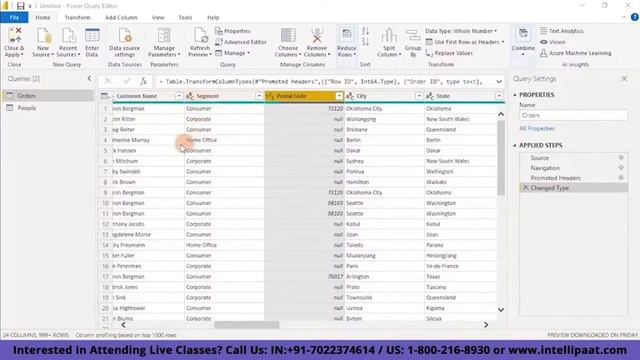Viewport: 640px width, 360px height.
Task: Open the Customer Name column filter dropdown
Action: tap(179, 96)
